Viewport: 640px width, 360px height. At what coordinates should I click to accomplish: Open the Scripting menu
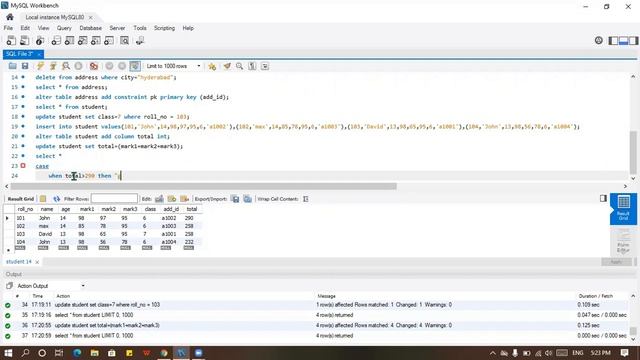164,28
